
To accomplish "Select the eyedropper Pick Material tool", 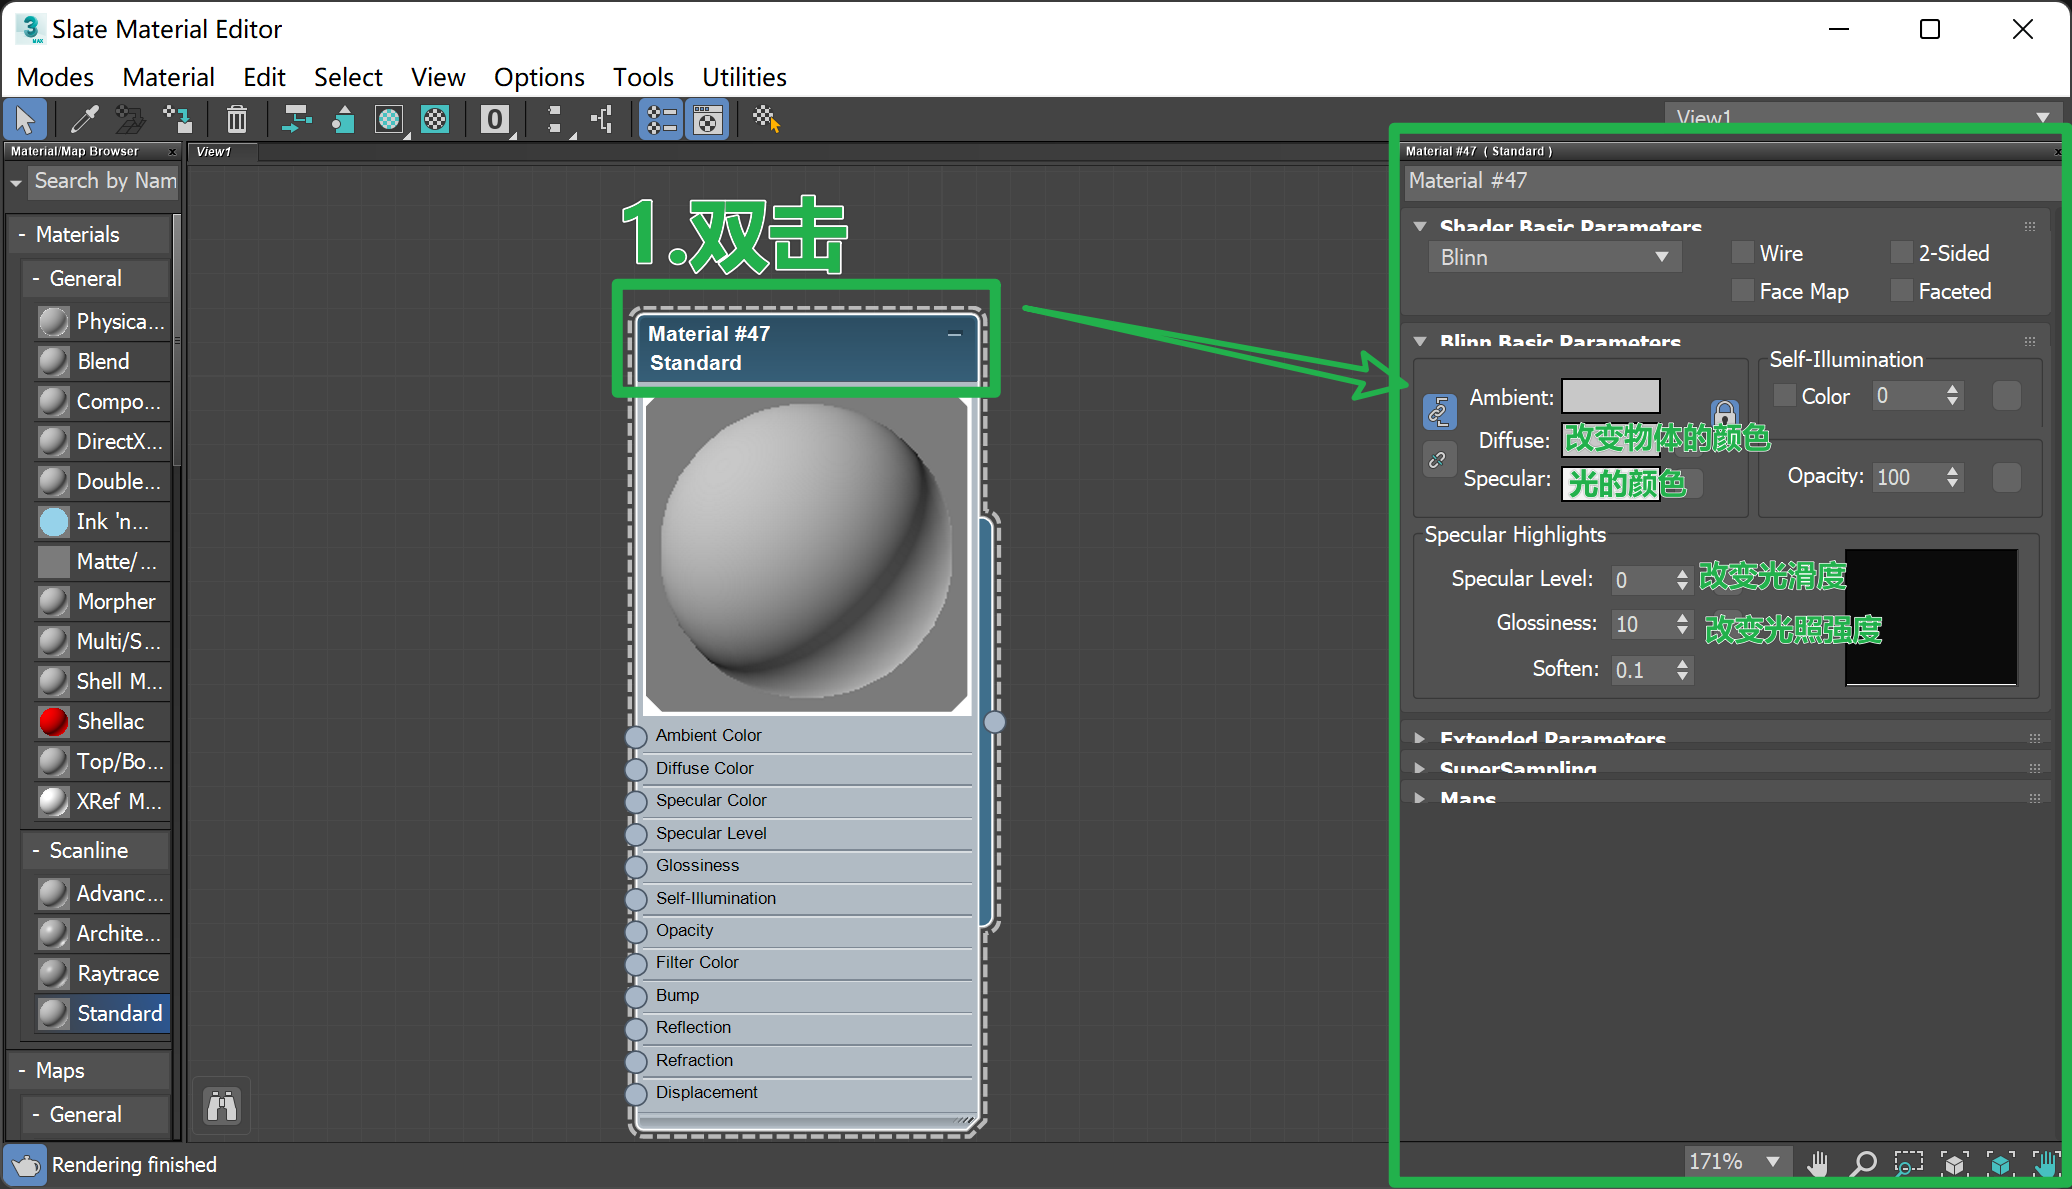I will tap(85, 120).
